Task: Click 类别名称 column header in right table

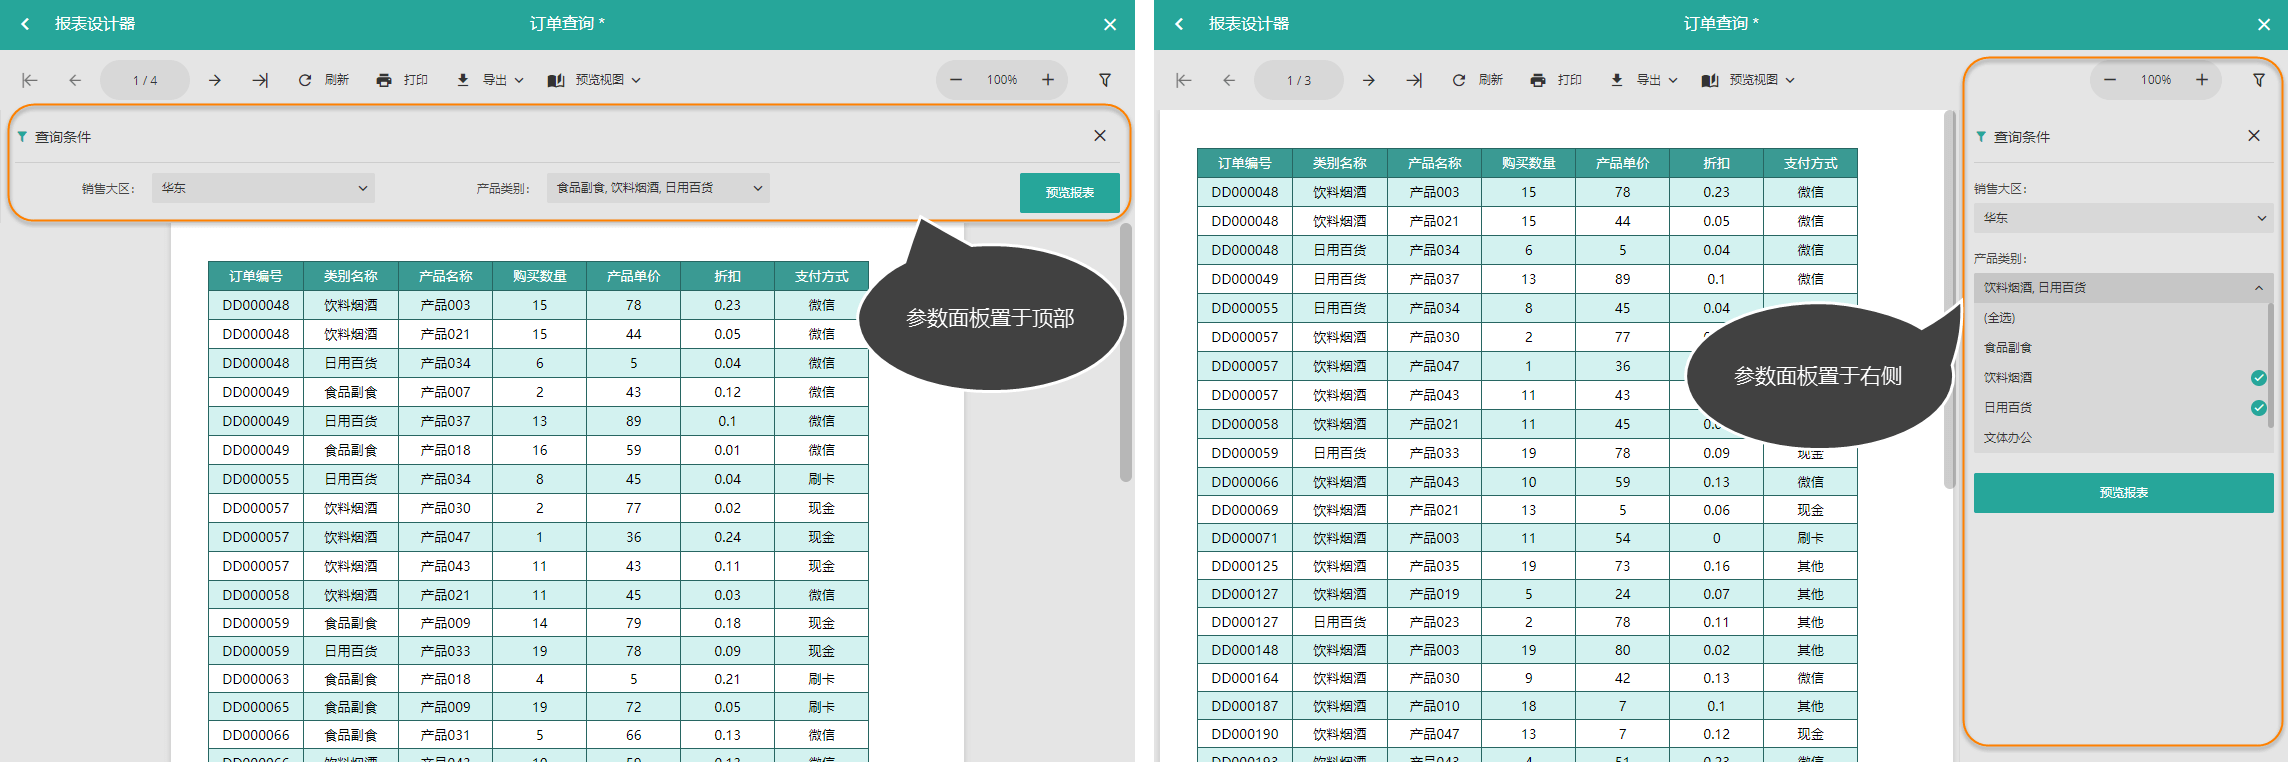Action: (1340, 163)
